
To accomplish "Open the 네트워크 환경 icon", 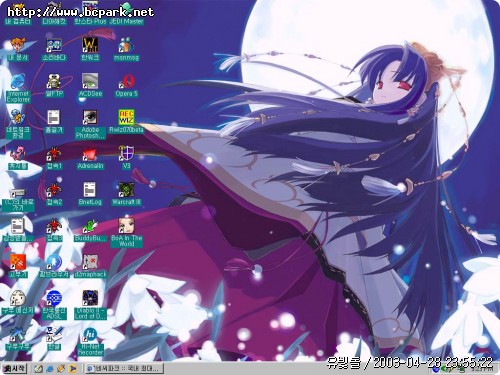I will pyautogui.click(x=18, y=124).
